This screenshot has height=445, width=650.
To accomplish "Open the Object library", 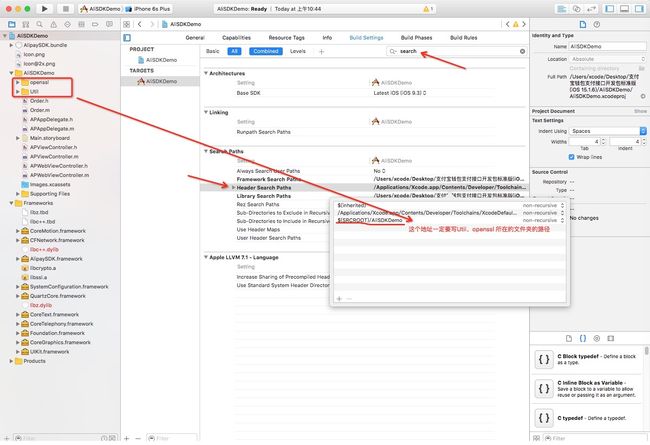I will (x=597, y=338).
